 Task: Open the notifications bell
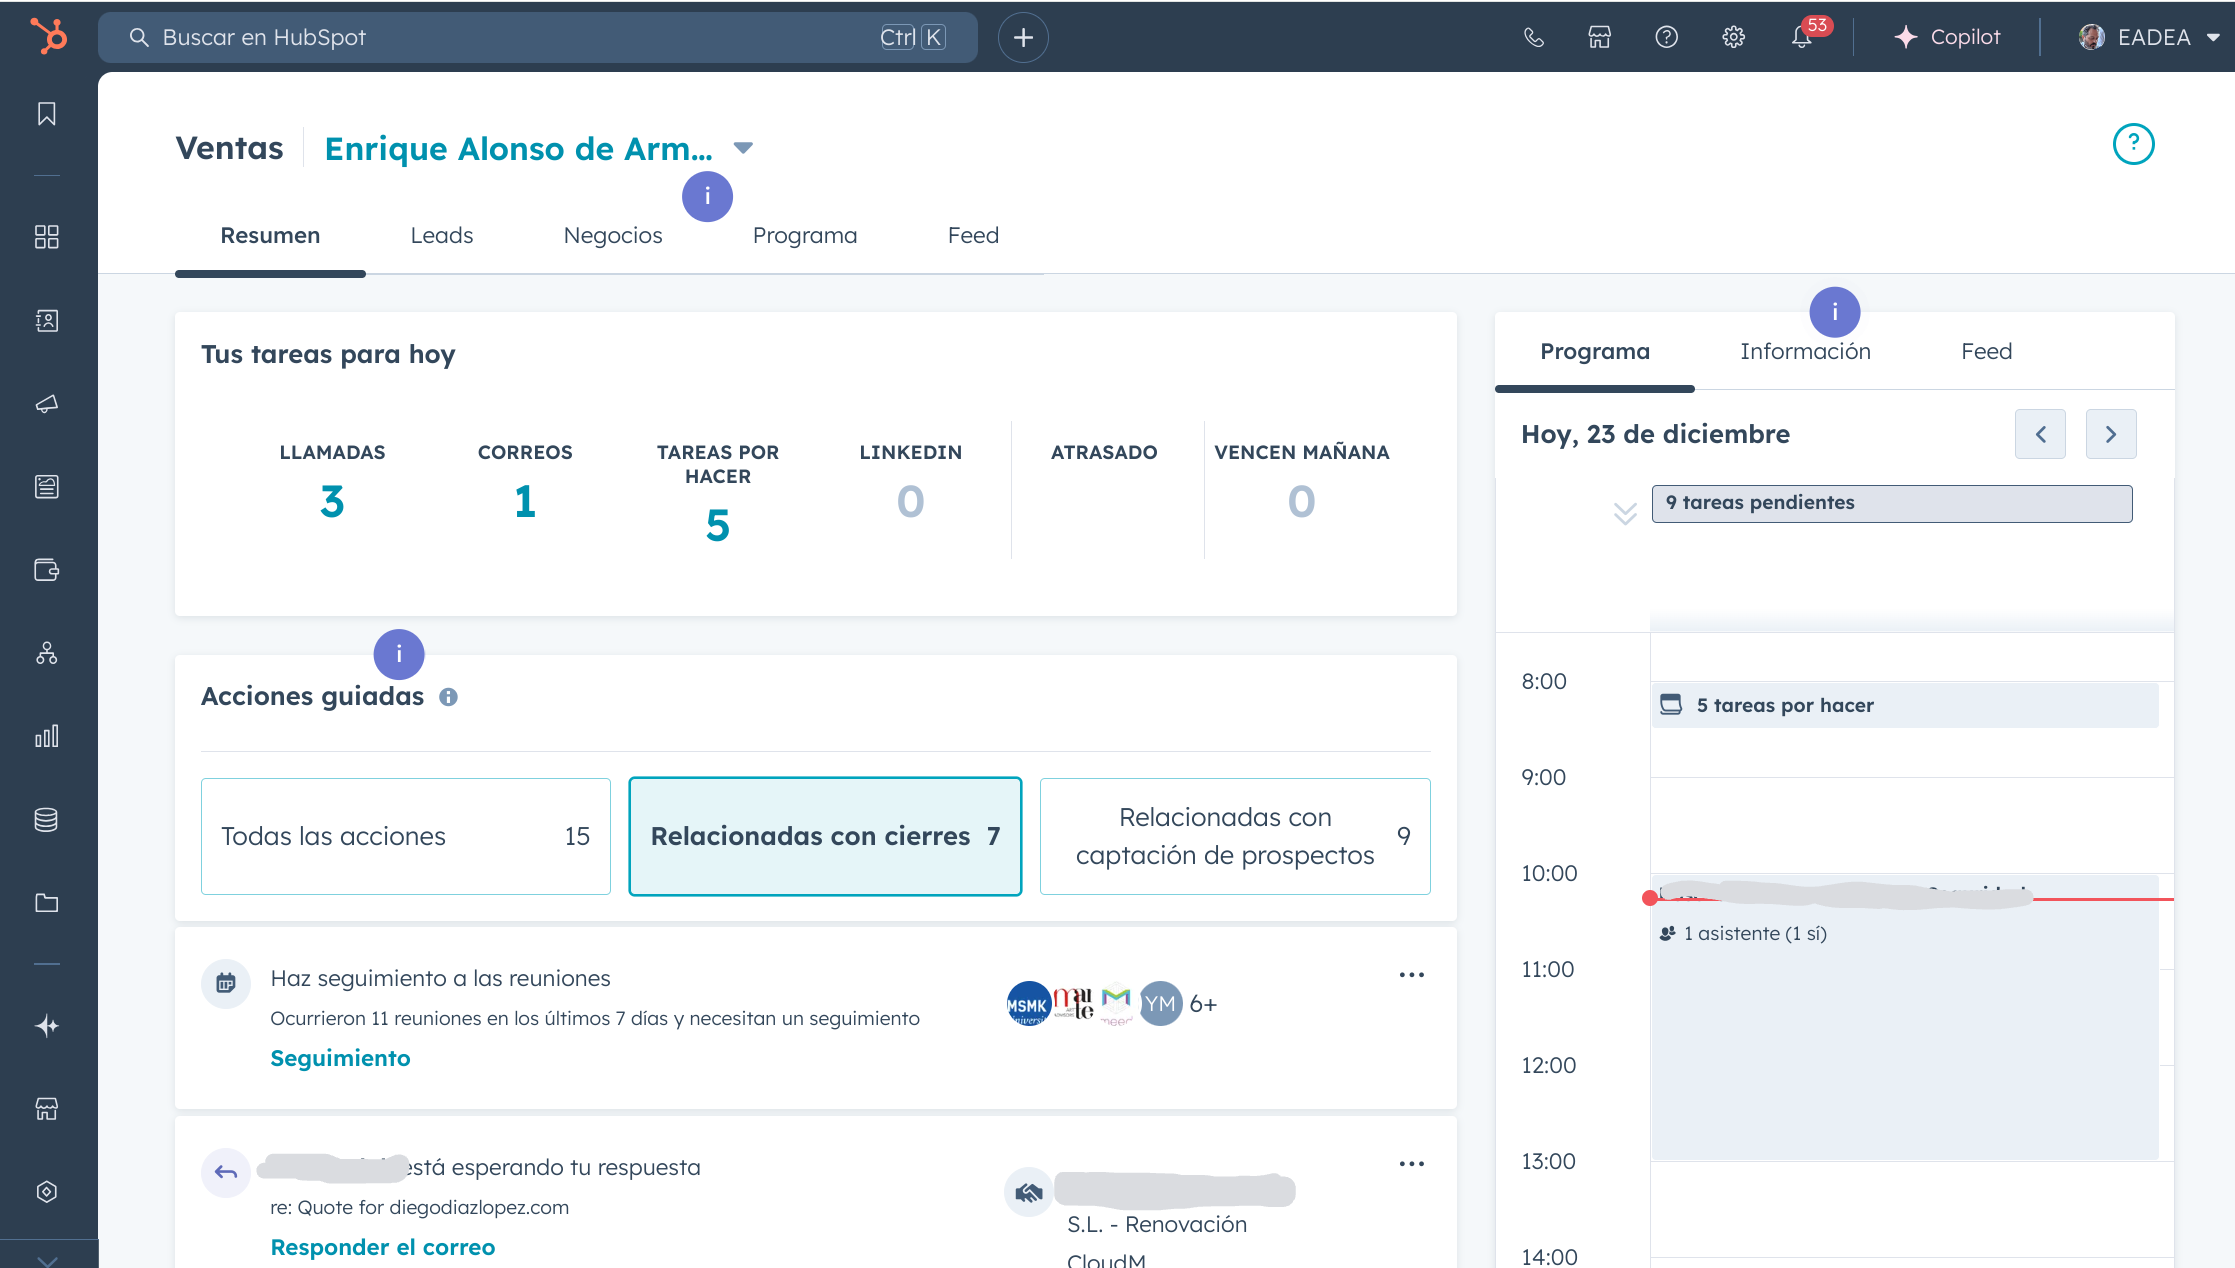pyautogui.click(x=1801, y=38)
